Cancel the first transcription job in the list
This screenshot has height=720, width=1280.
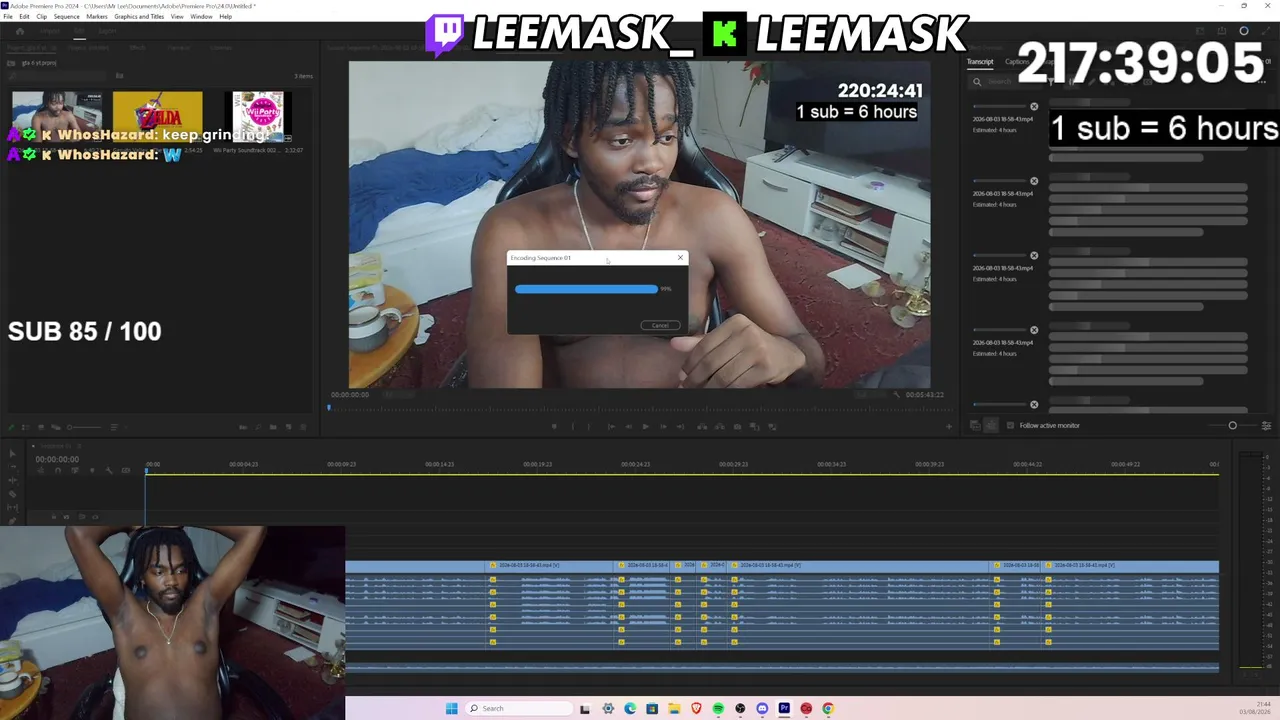click(1034, 107)
